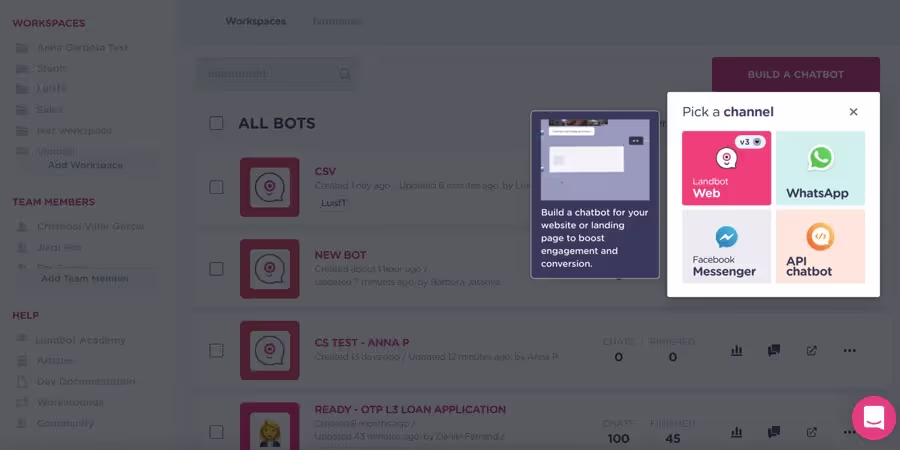This screenshot has height=450, width=900.
Task: Open the CS TEST - ANNA P bot thumbnail
Action: tap(270, 350)
